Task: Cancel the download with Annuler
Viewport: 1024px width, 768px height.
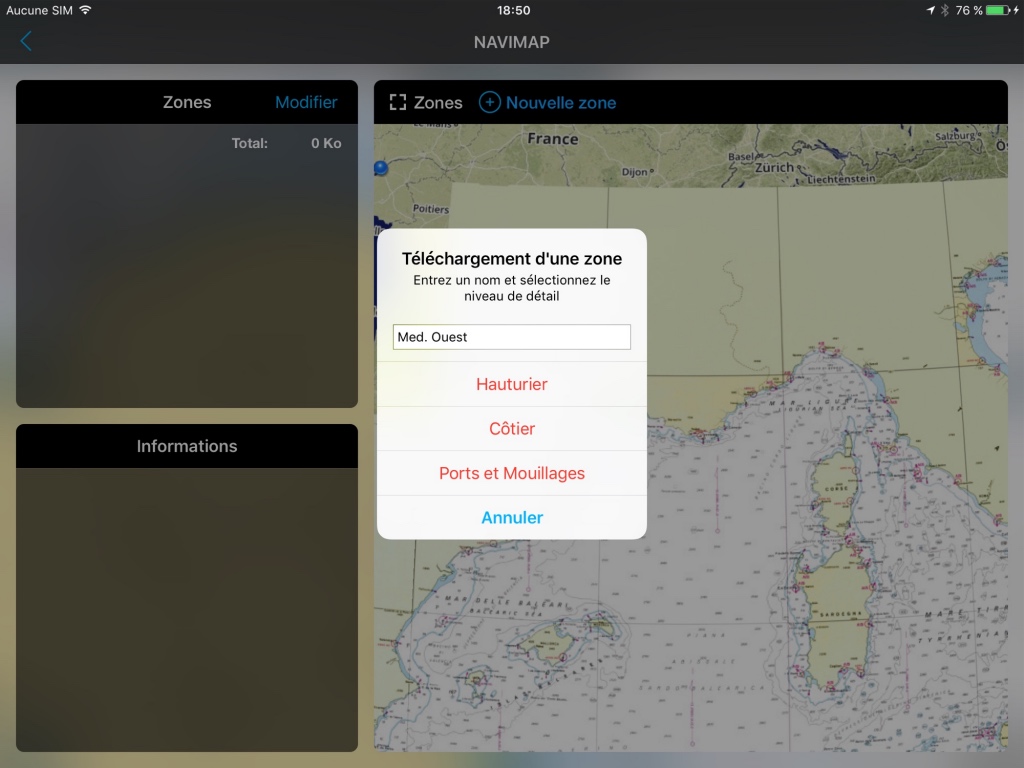Action: click(512, 517)
